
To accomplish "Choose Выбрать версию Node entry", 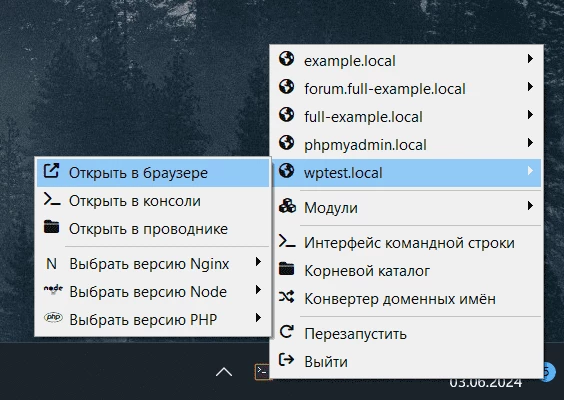I will tap(153, 292).
